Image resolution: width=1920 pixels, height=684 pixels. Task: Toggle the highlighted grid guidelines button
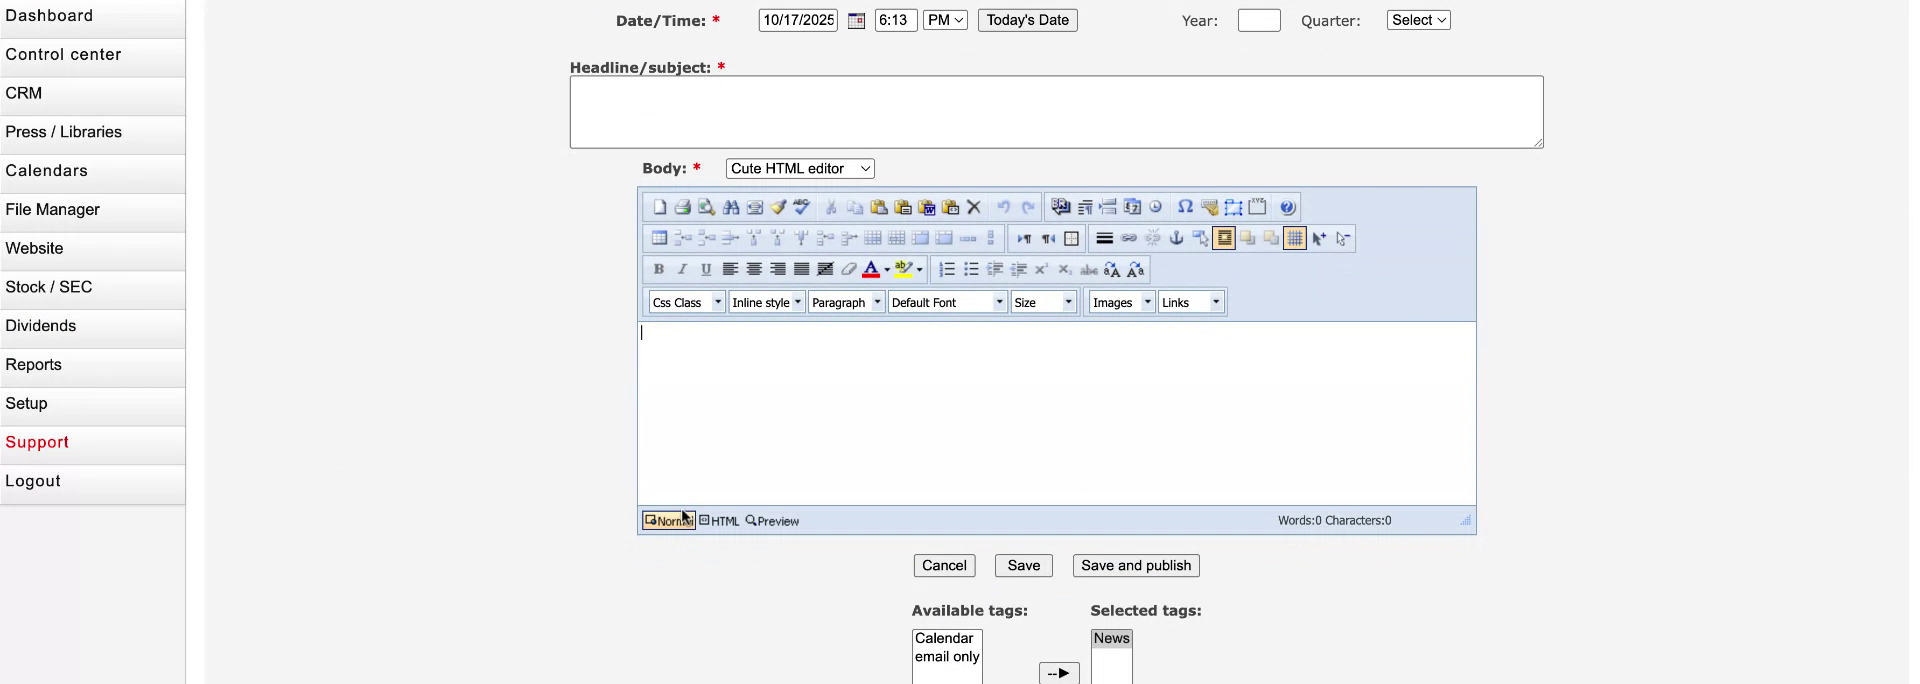[x=1295, y=238]
